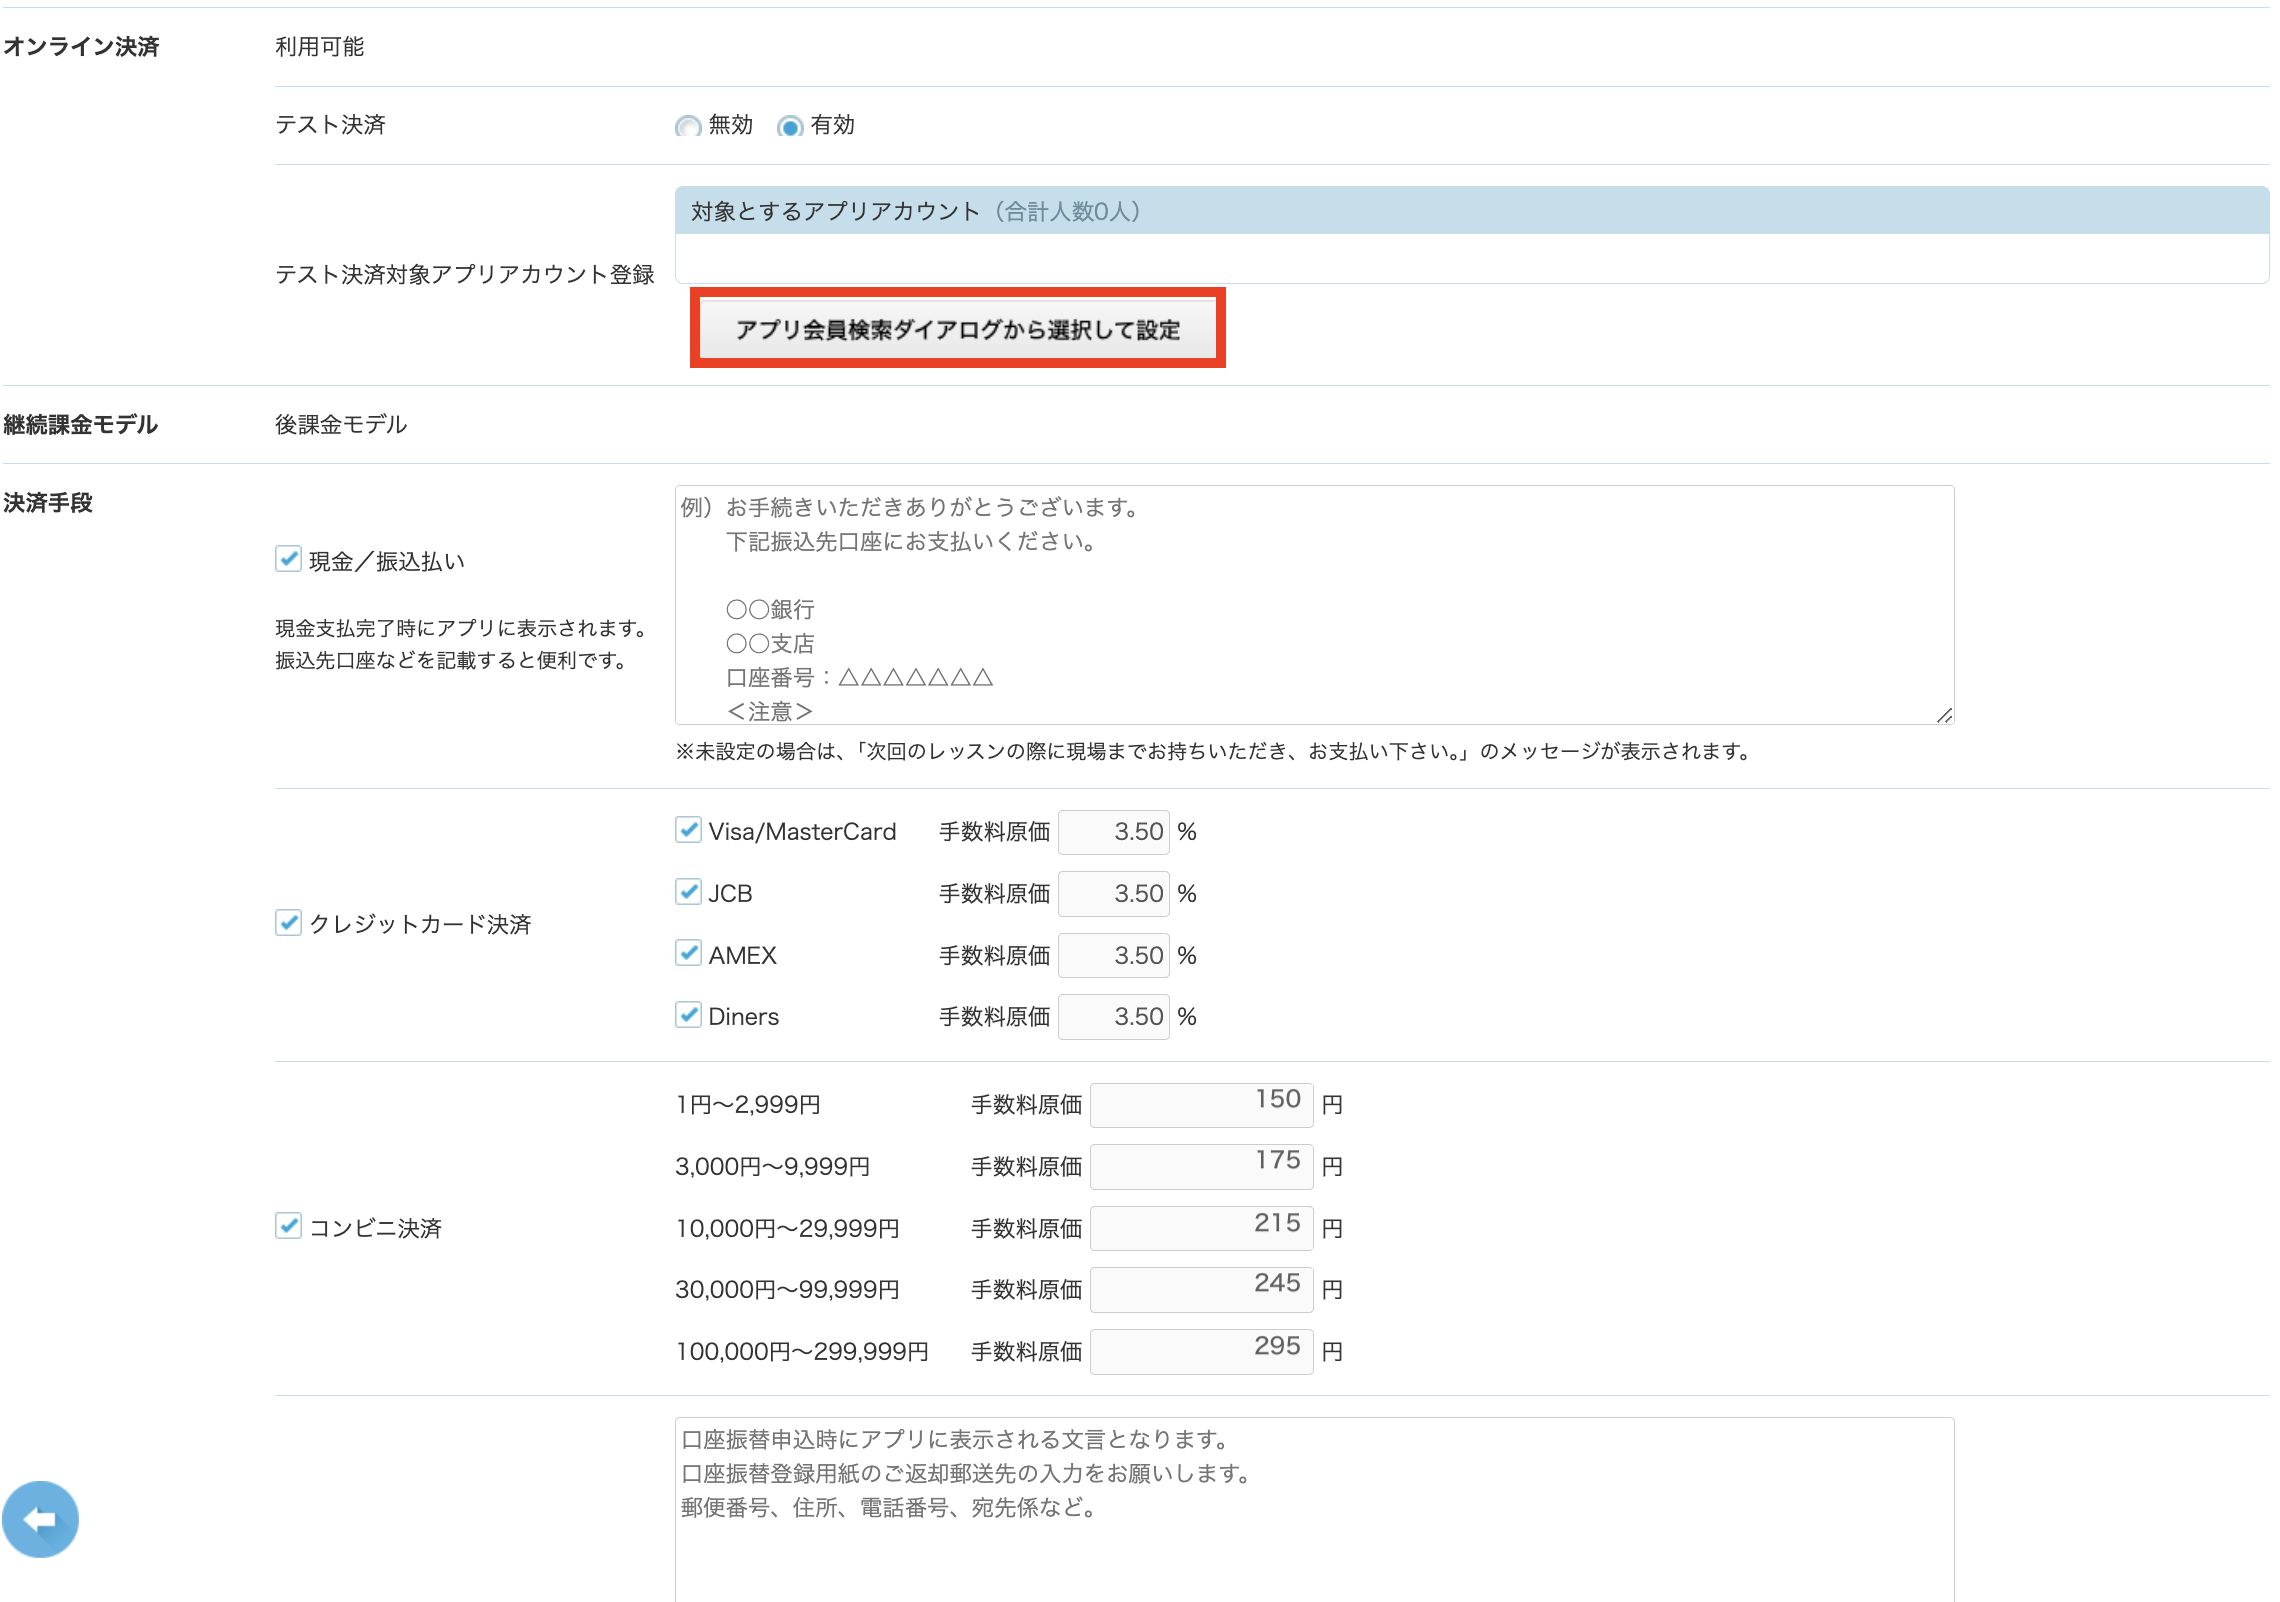Click 対象とするアプリアカウント header
The image size is (2280, 1602).
point(1472,211)
